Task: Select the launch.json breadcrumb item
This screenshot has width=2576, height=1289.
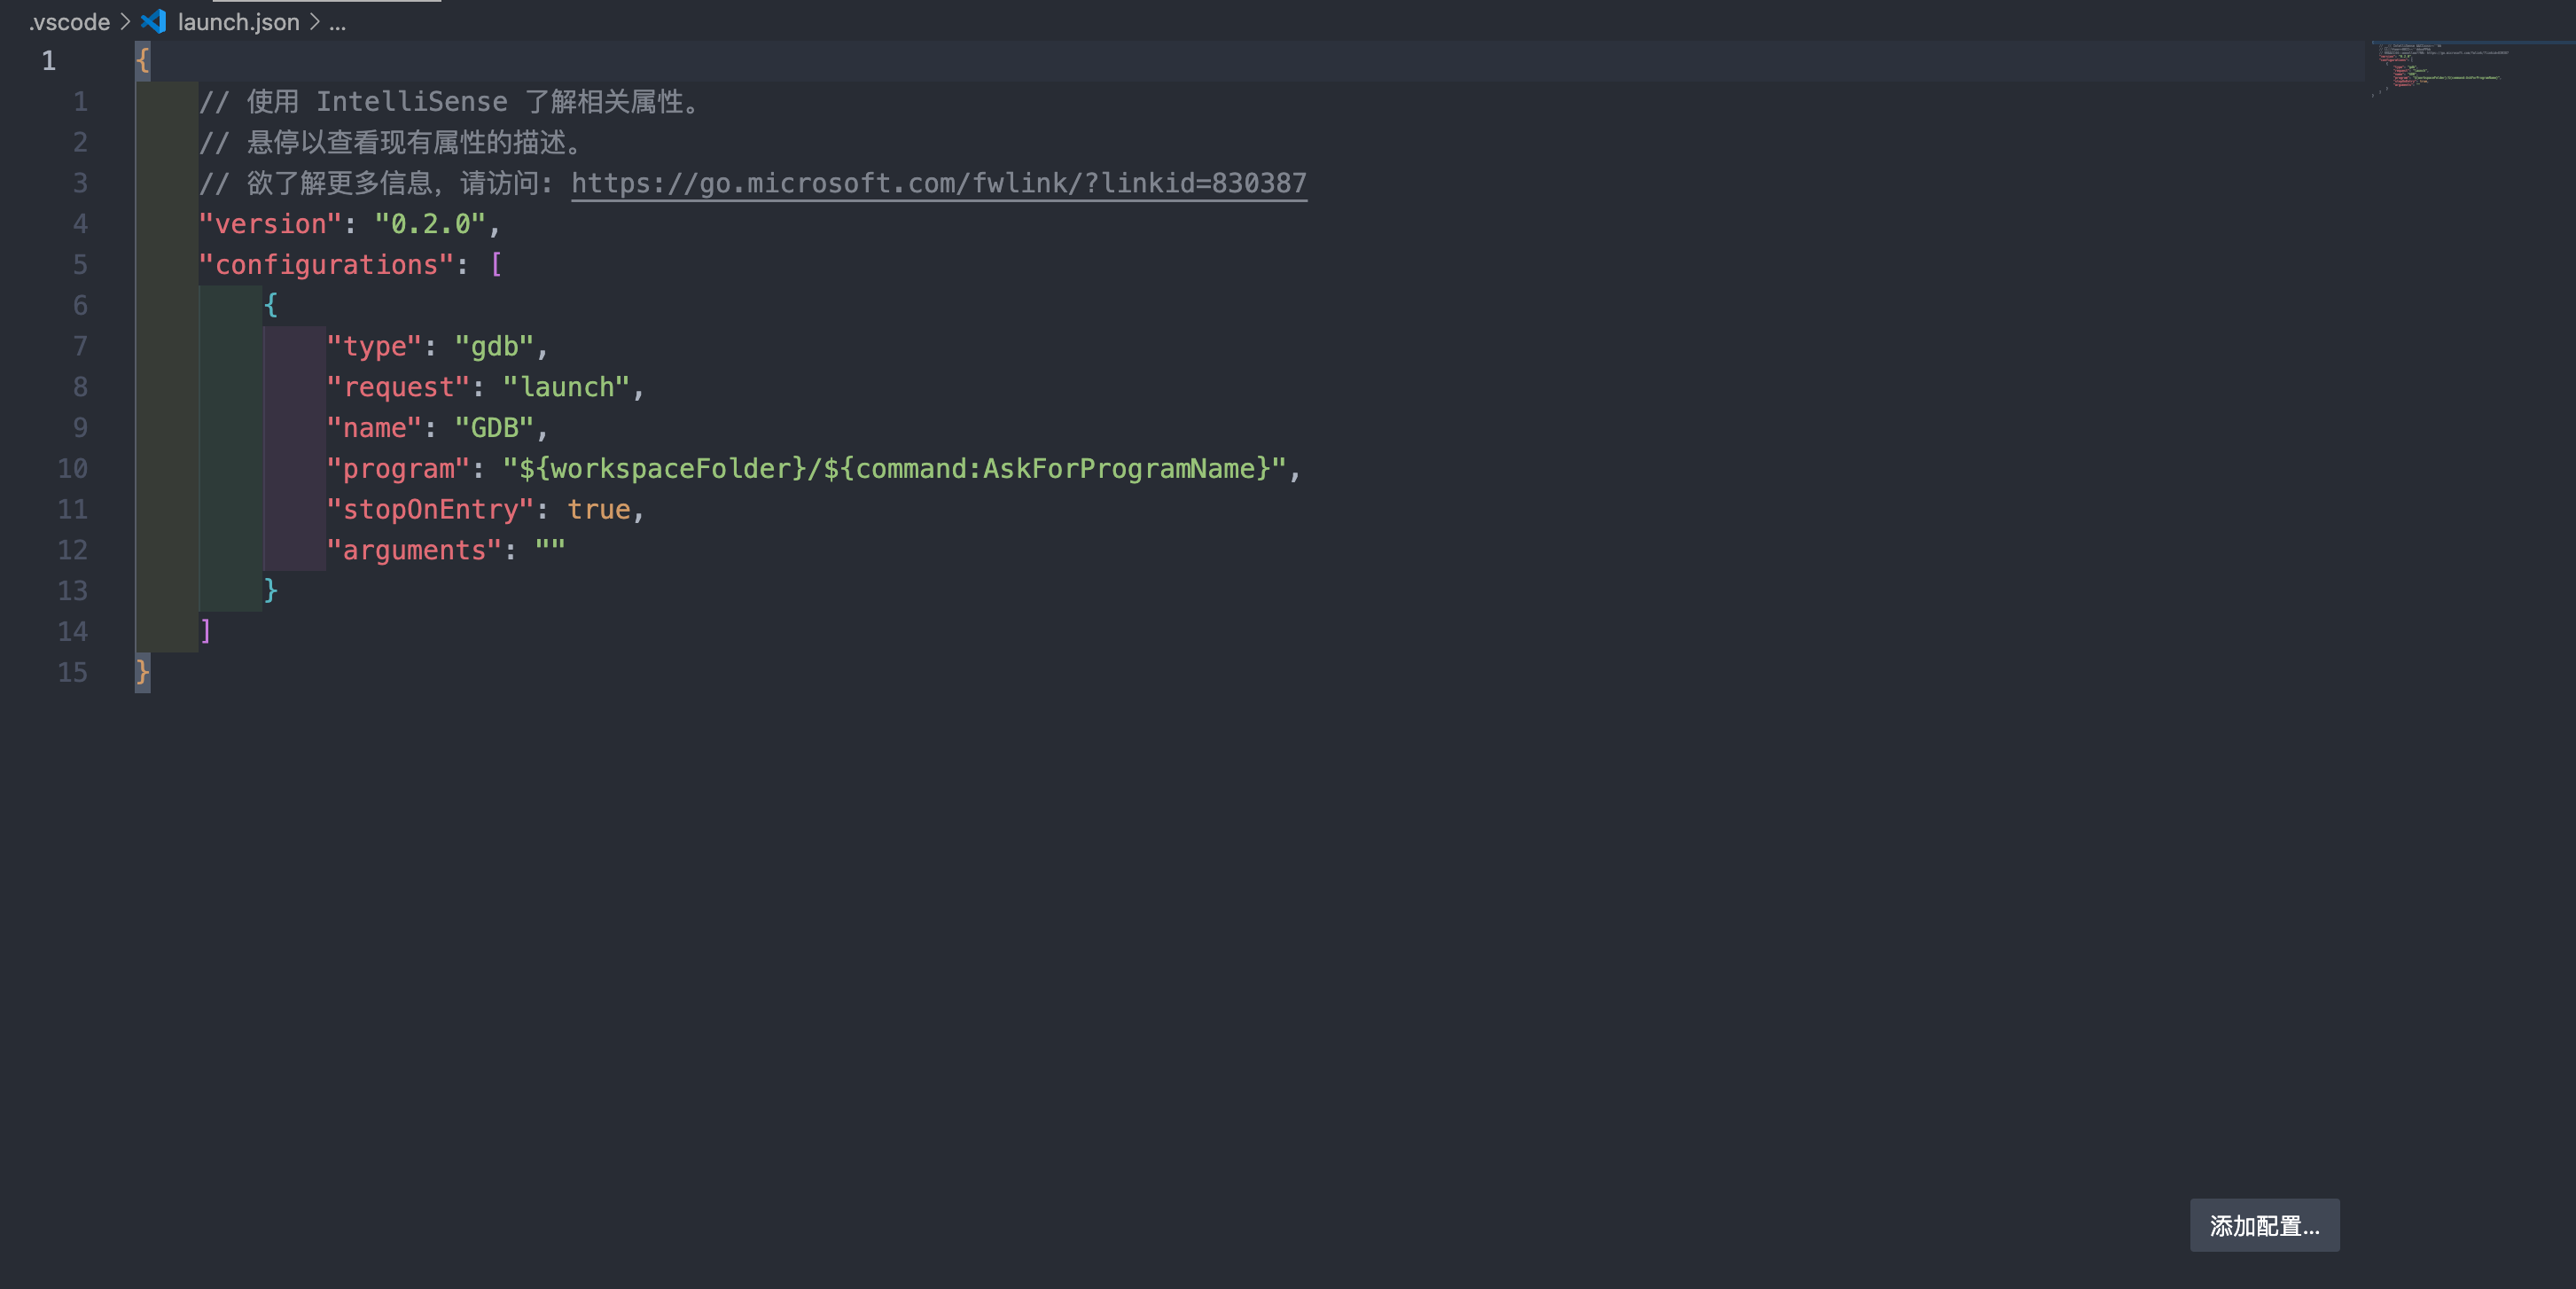Action: tap(238, 21)
